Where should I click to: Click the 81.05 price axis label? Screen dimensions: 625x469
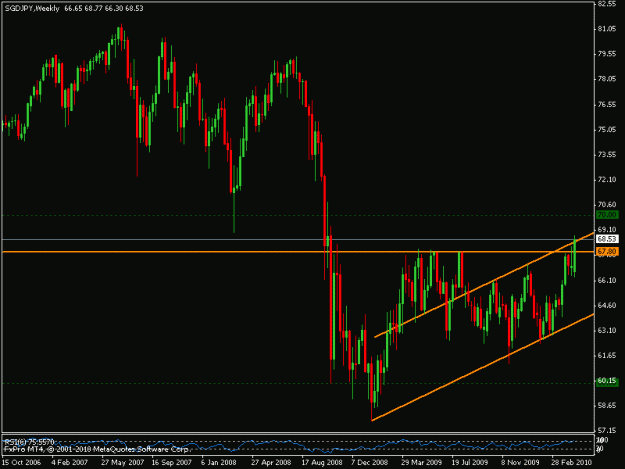[607, 29]
